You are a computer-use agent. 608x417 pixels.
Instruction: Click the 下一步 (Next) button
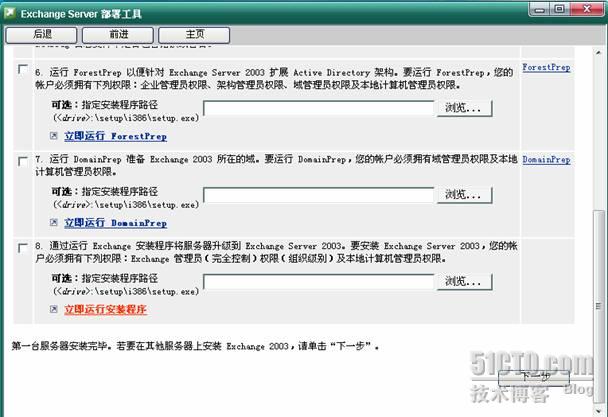(534, 377)
